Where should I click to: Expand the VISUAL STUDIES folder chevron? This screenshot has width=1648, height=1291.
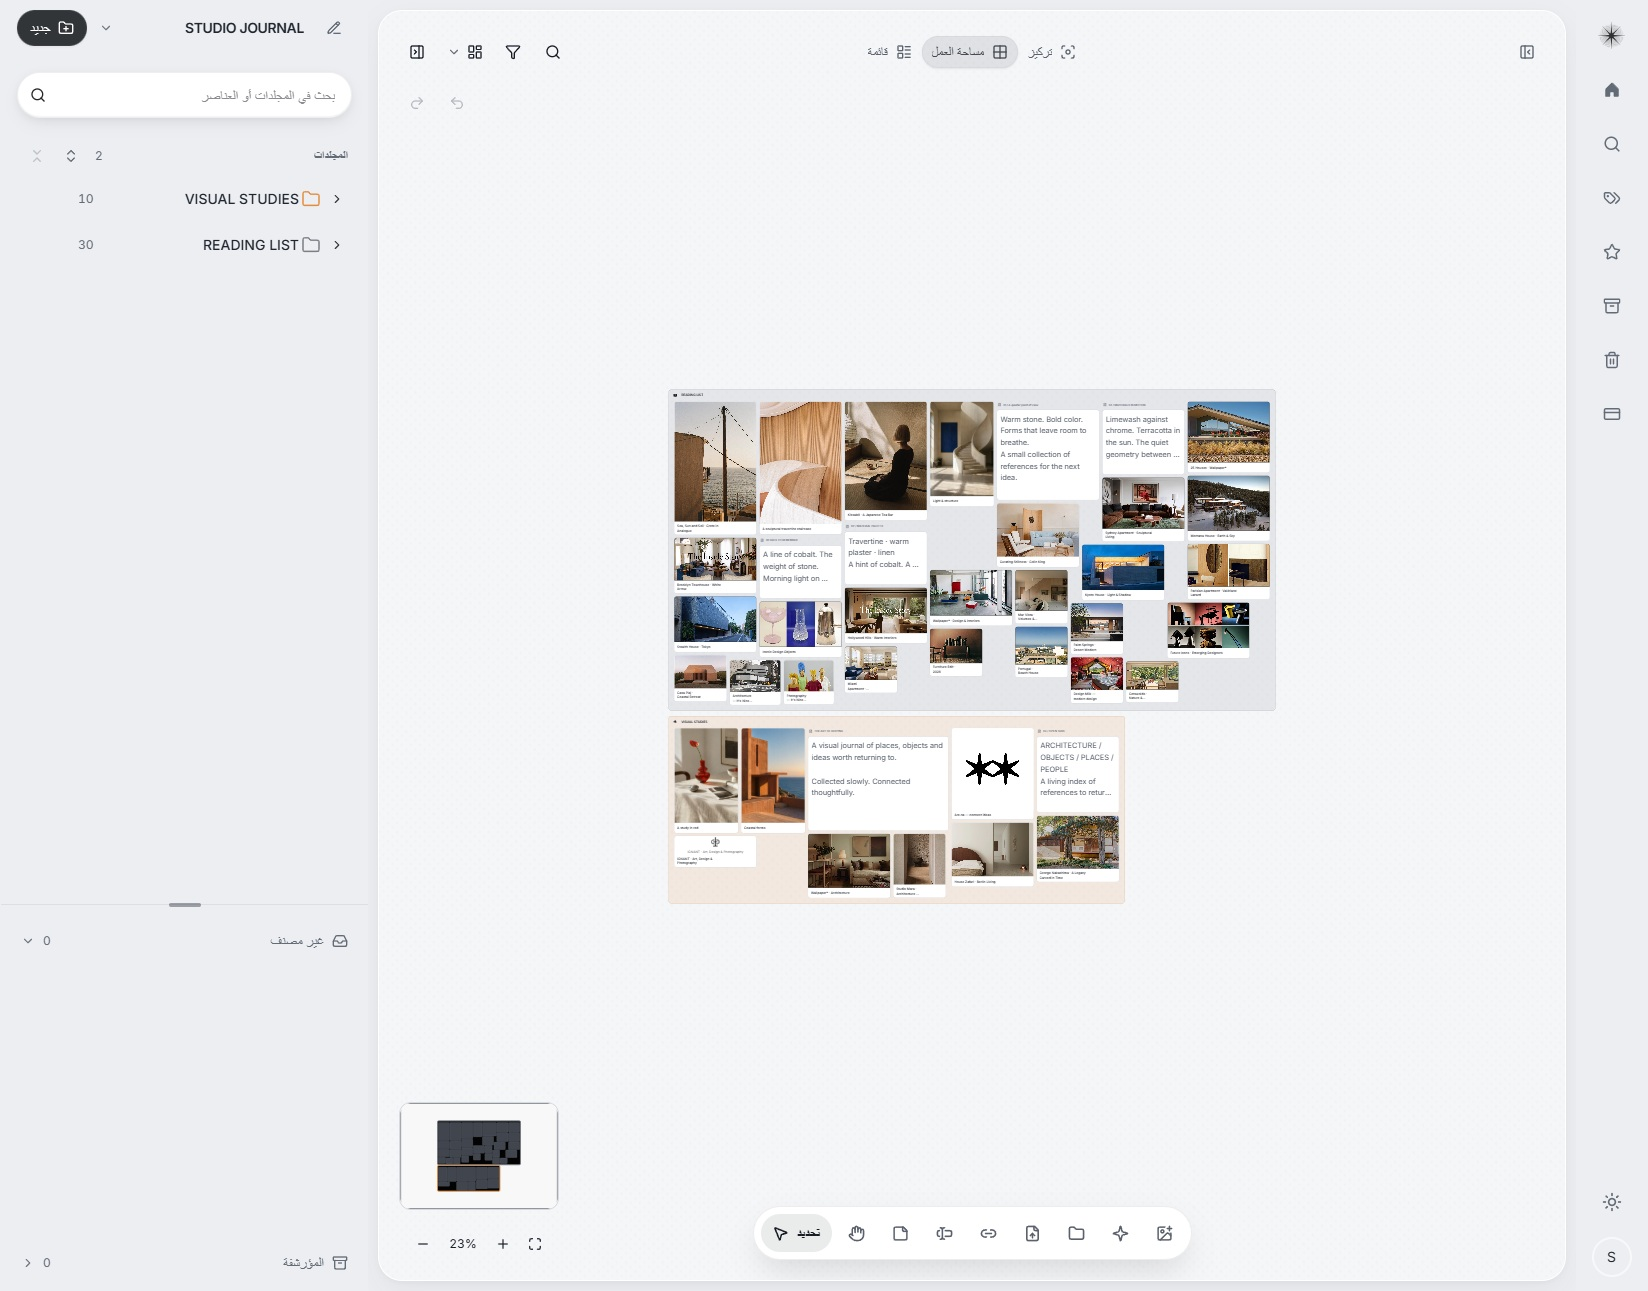coord(337,199)
